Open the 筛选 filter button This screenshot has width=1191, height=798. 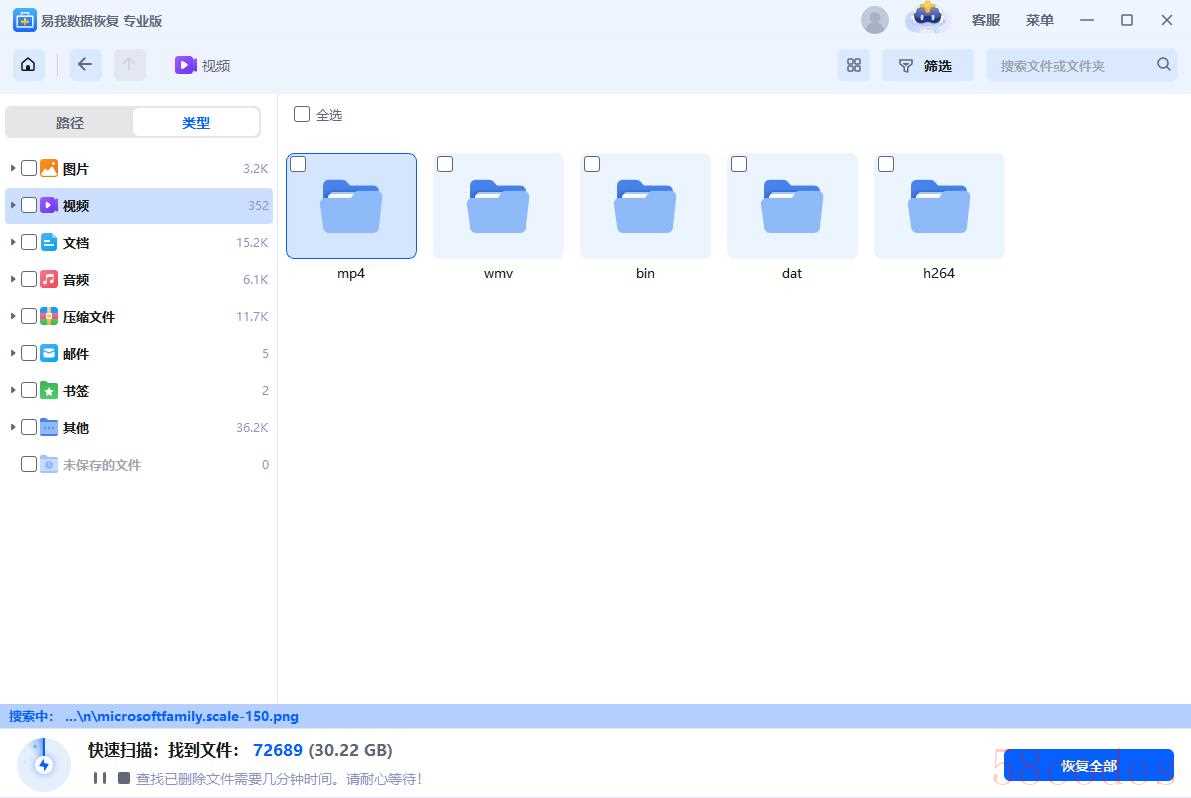[x=926, y=65]
